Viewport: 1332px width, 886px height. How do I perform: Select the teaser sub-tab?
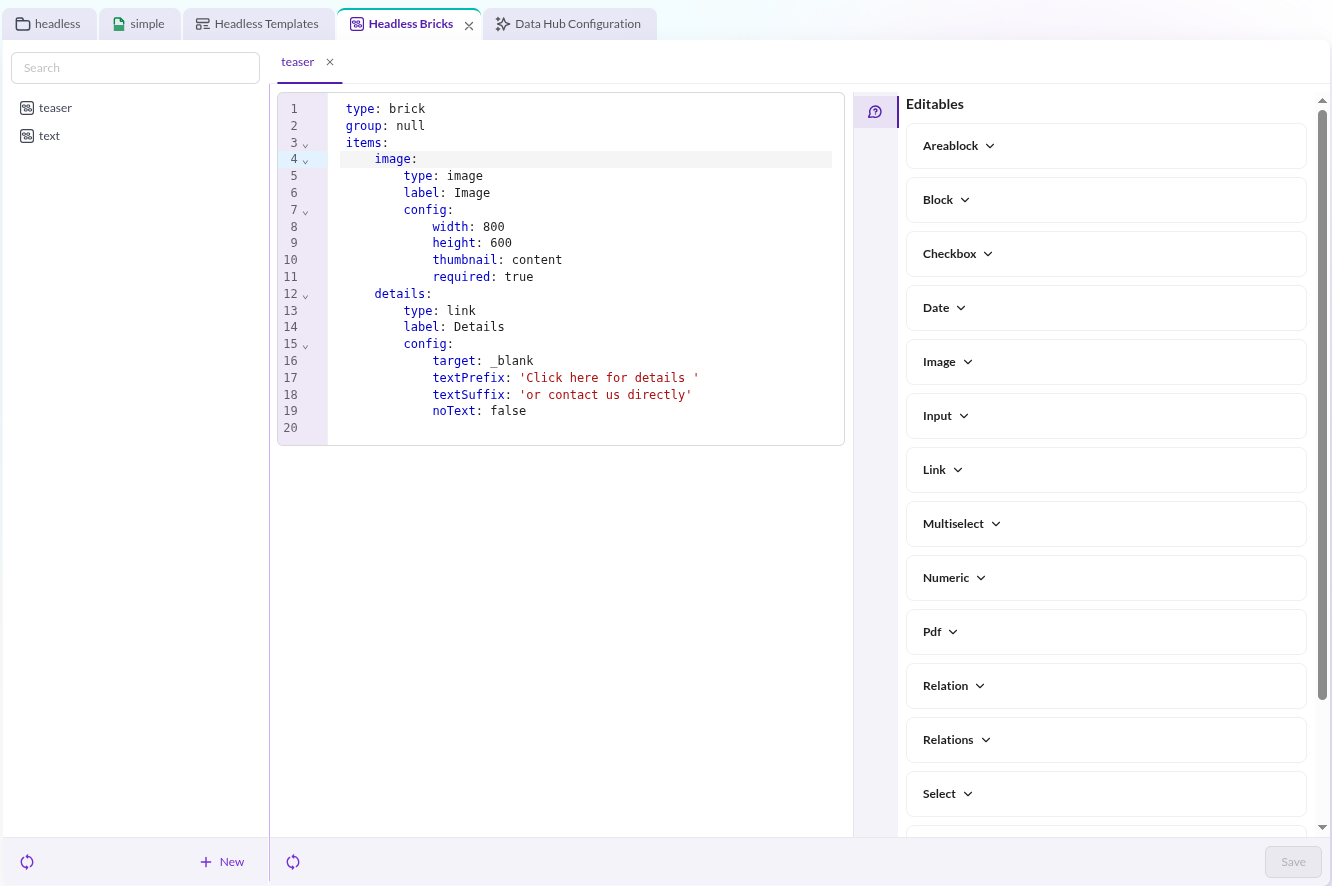(x=297, y=62)
